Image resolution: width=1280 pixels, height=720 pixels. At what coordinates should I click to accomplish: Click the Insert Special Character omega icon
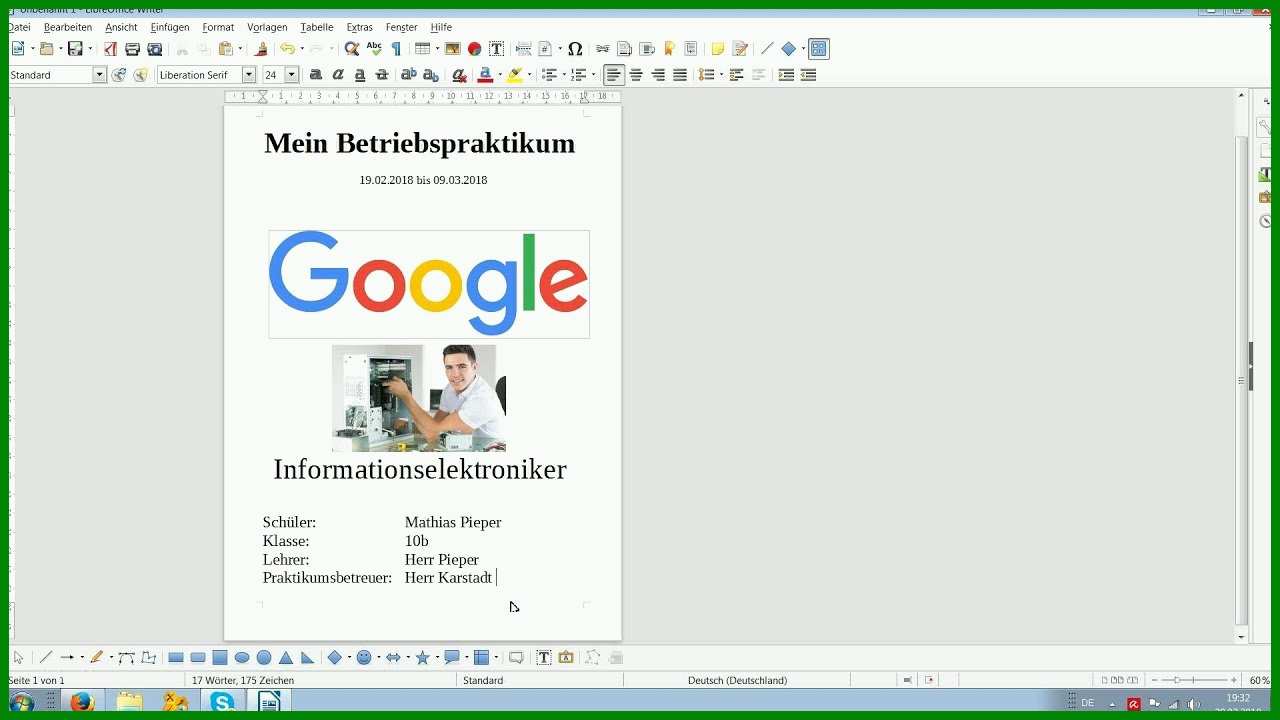click(x=575, y=49)
